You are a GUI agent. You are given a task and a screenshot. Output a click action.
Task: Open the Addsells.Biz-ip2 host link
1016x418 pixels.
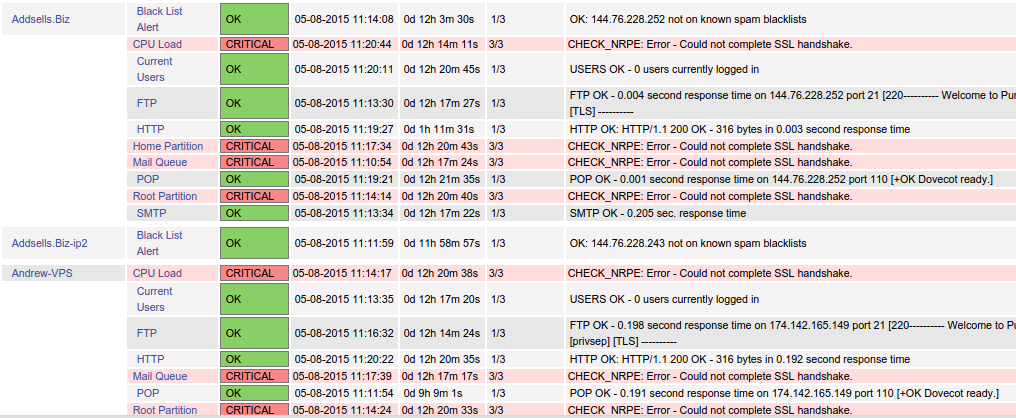tap(48, 243)
